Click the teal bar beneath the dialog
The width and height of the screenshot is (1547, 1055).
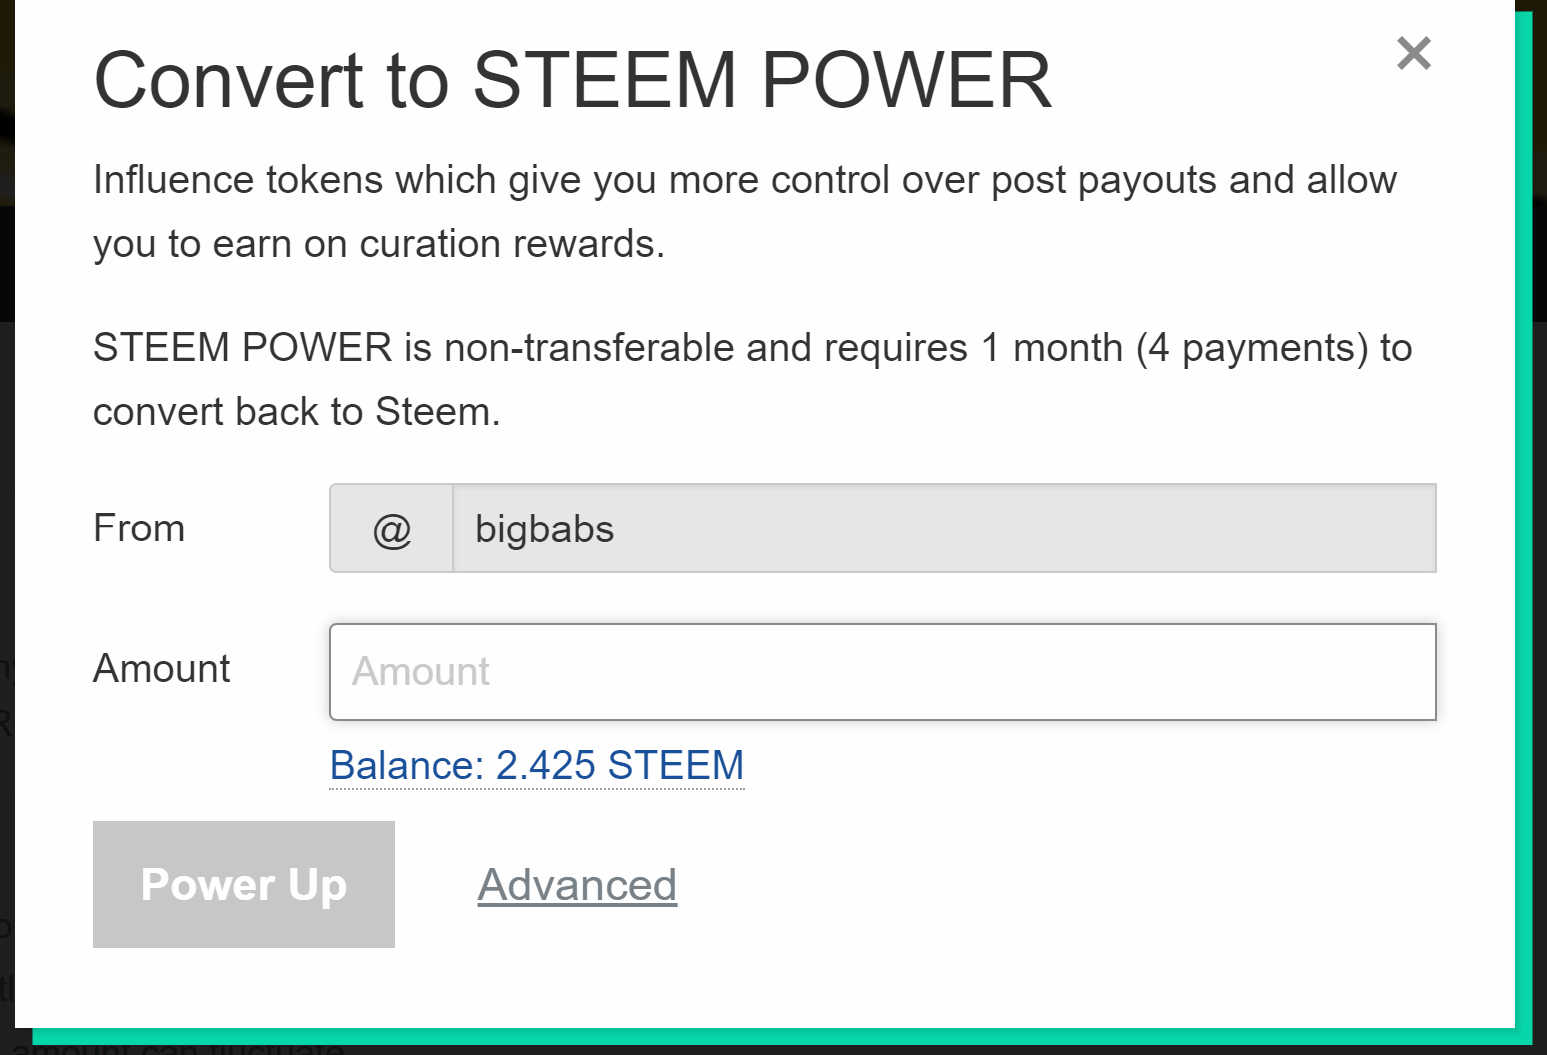[780, 1037]
